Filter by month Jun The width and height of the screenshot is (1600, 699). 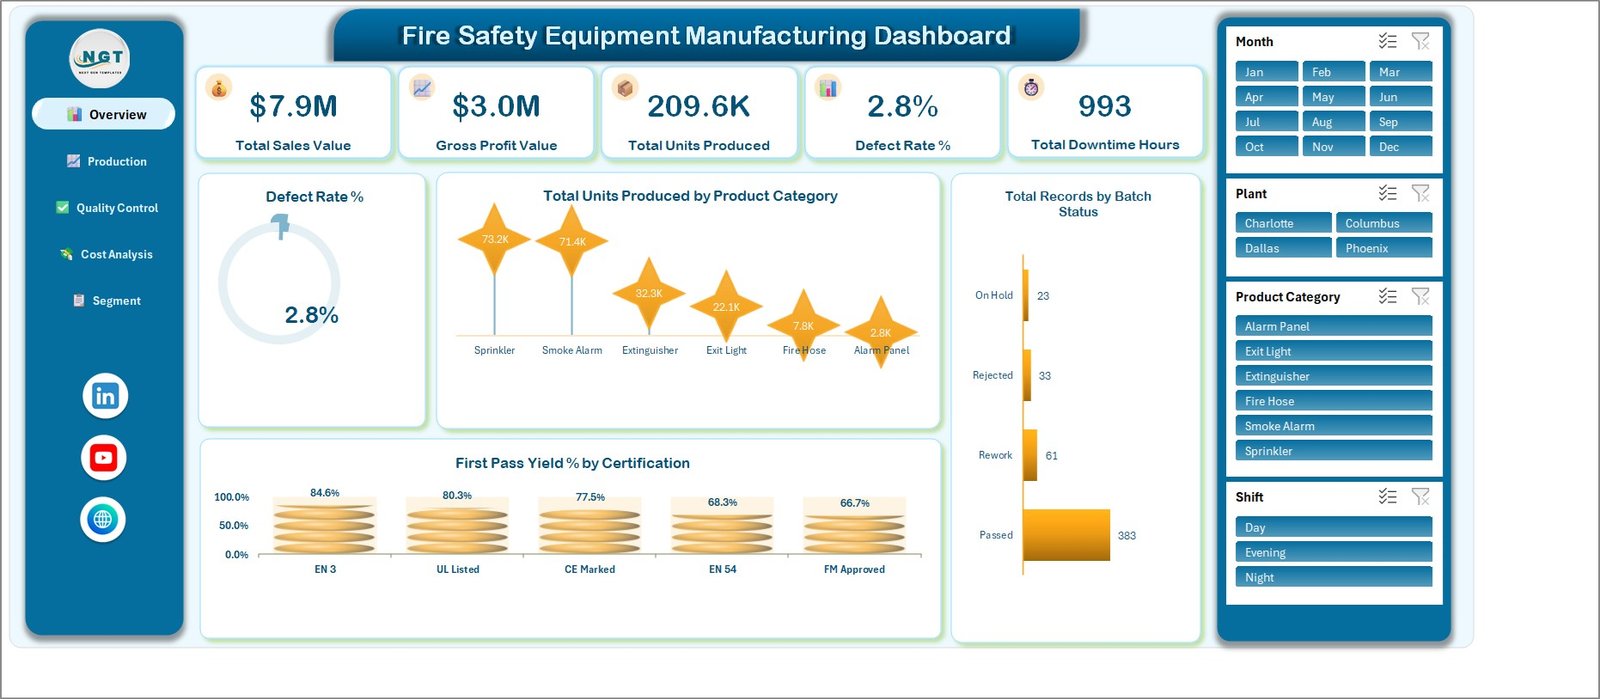coord(1401,97)
